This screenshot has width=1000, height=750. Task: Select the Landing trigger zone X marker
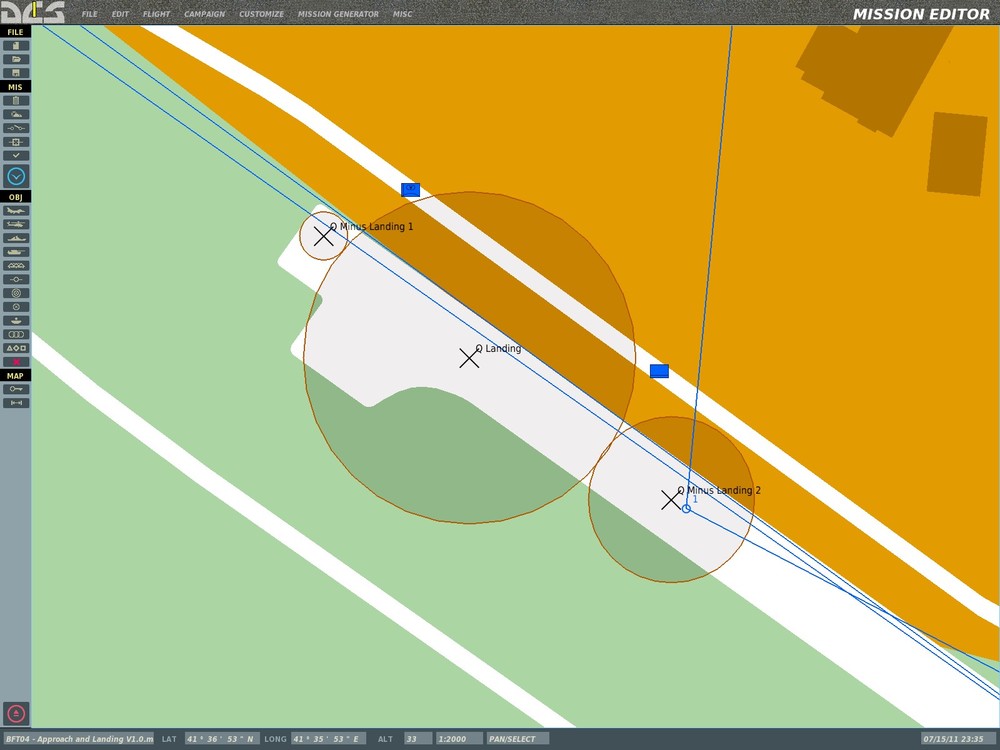click(x=469, y=358)
